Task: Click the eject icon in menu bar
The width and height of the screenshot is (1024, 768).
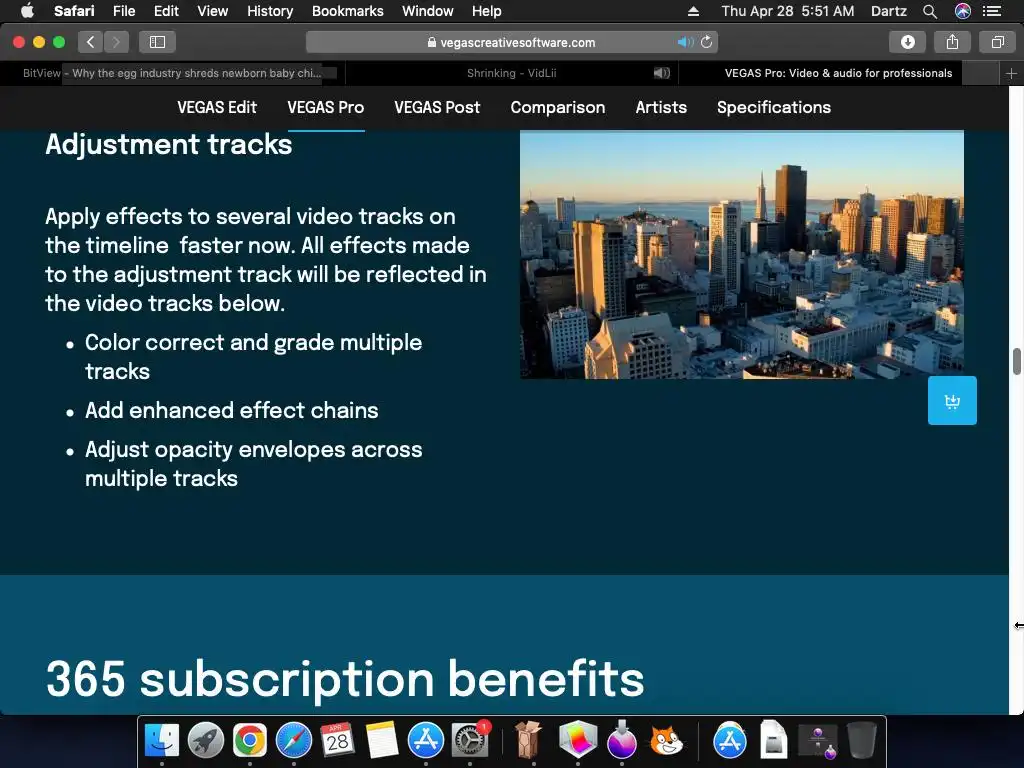Action: pyautogui.click(x=694, y=11)
